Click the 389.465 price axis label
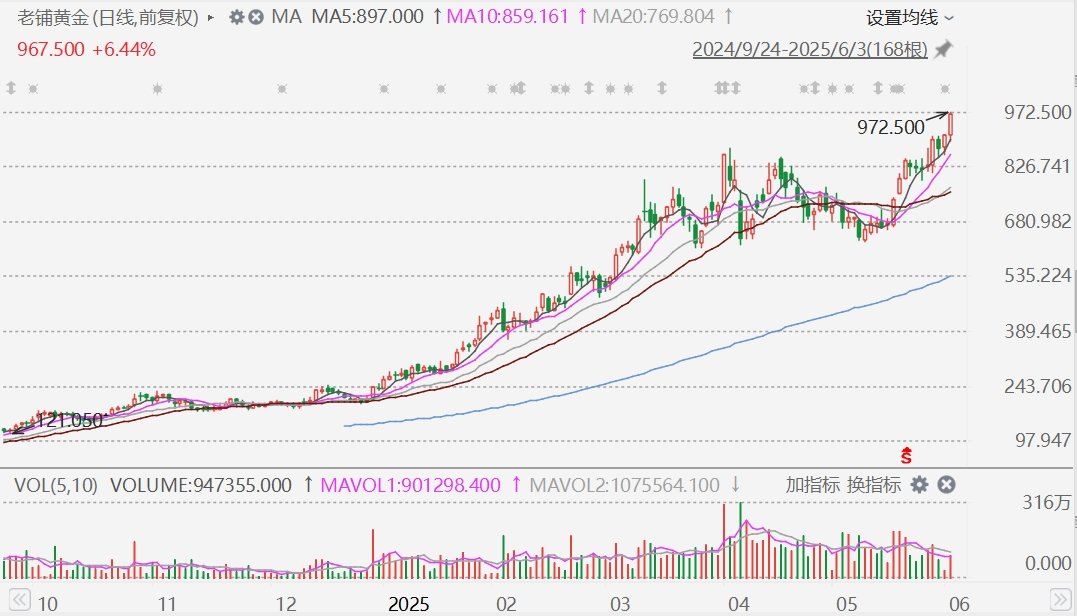Image resolution: width=1077 pixels, height=616 pixels. pos(1037,331)
